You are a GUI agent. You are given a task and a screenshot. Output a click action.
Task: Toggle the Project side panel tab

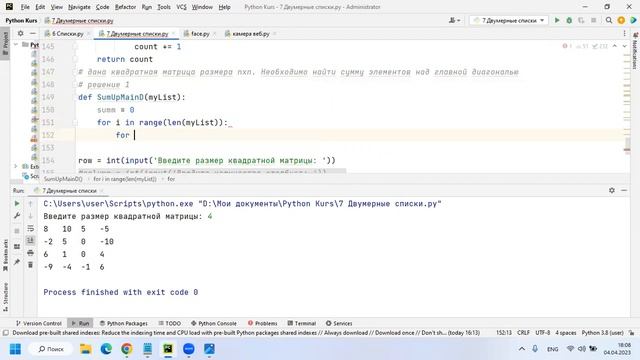point(5,43)
